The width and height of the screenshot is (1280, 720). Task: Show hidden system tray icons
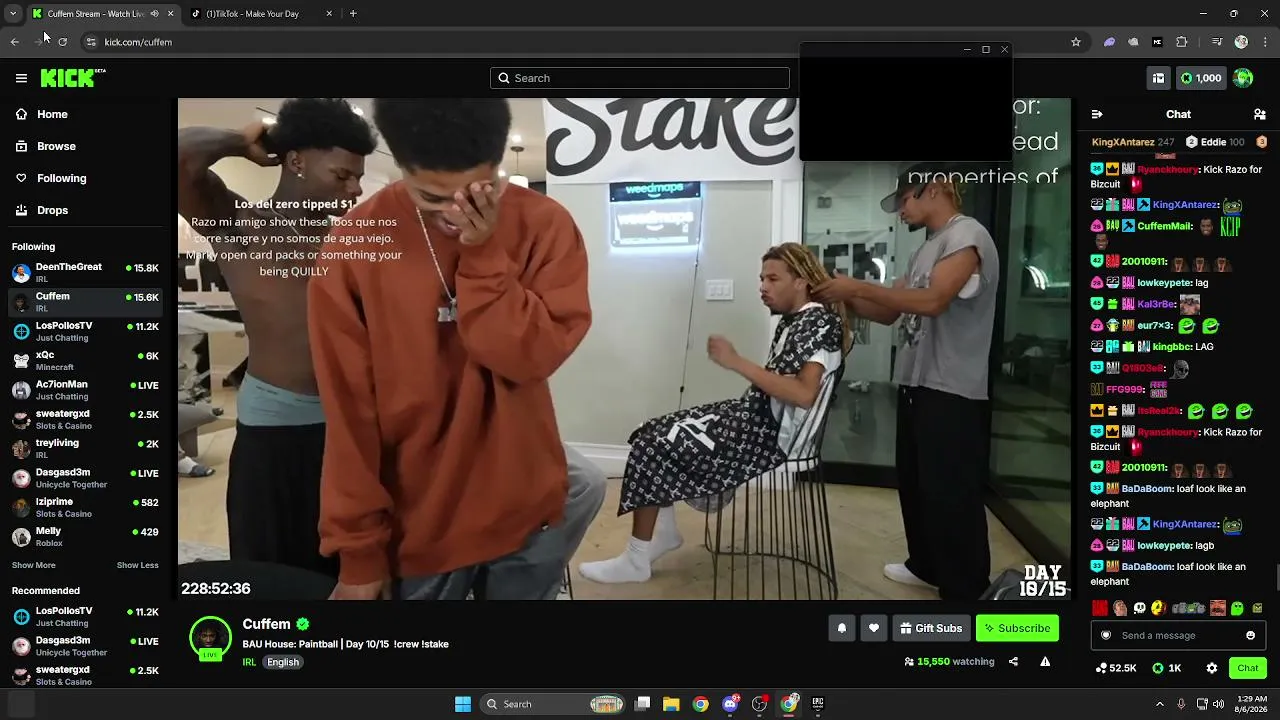[x=1160, y=704]
